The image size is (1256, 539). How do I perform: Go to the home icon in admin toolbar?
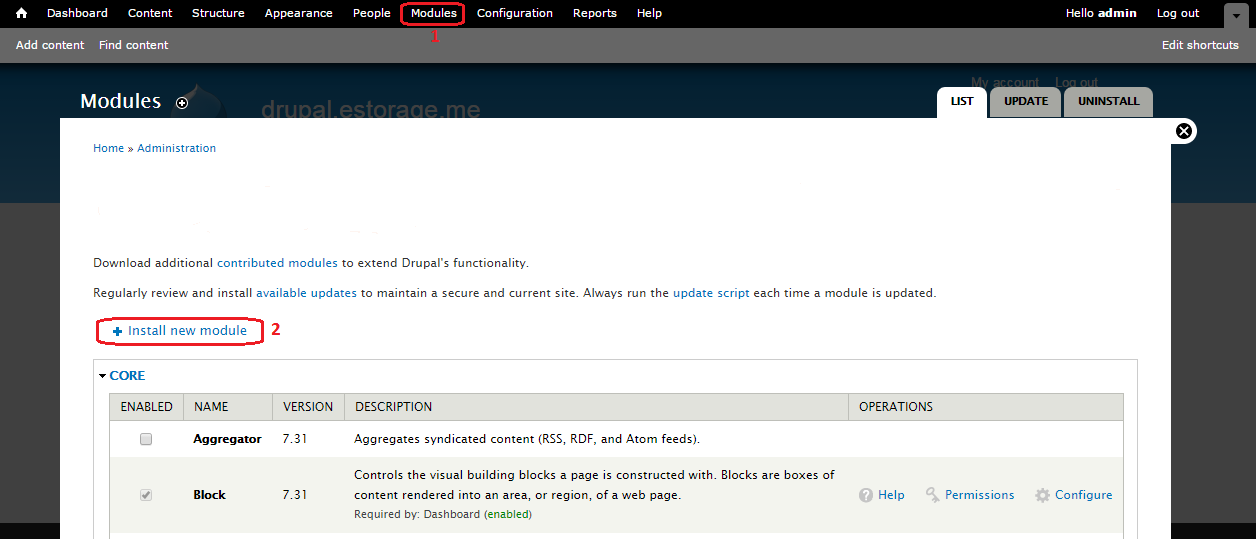point(21,13)
